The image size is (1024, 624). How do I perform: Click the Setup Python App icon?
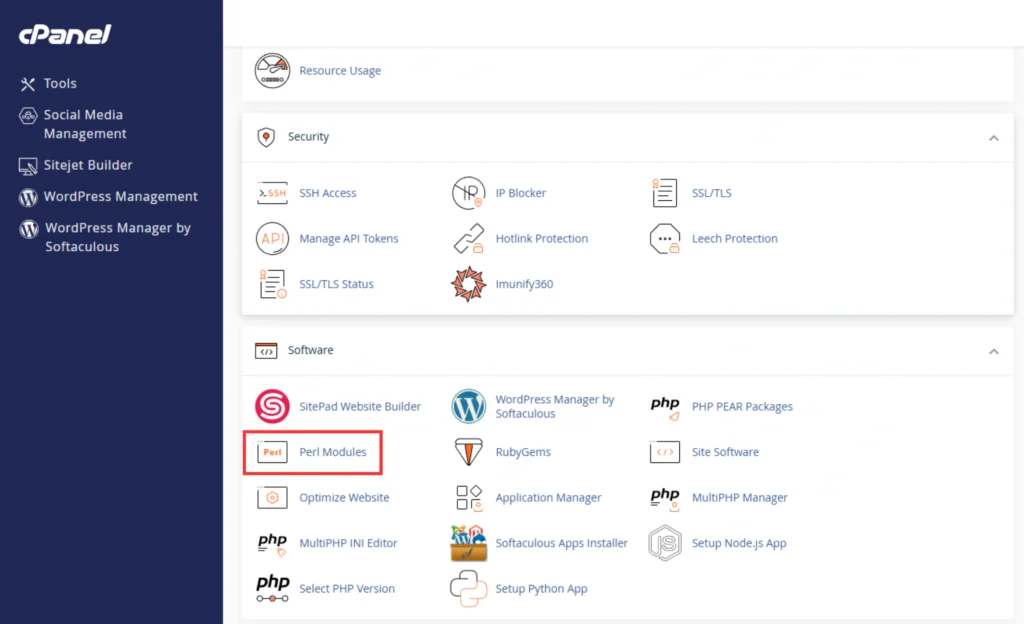click(x=468, y=588)
